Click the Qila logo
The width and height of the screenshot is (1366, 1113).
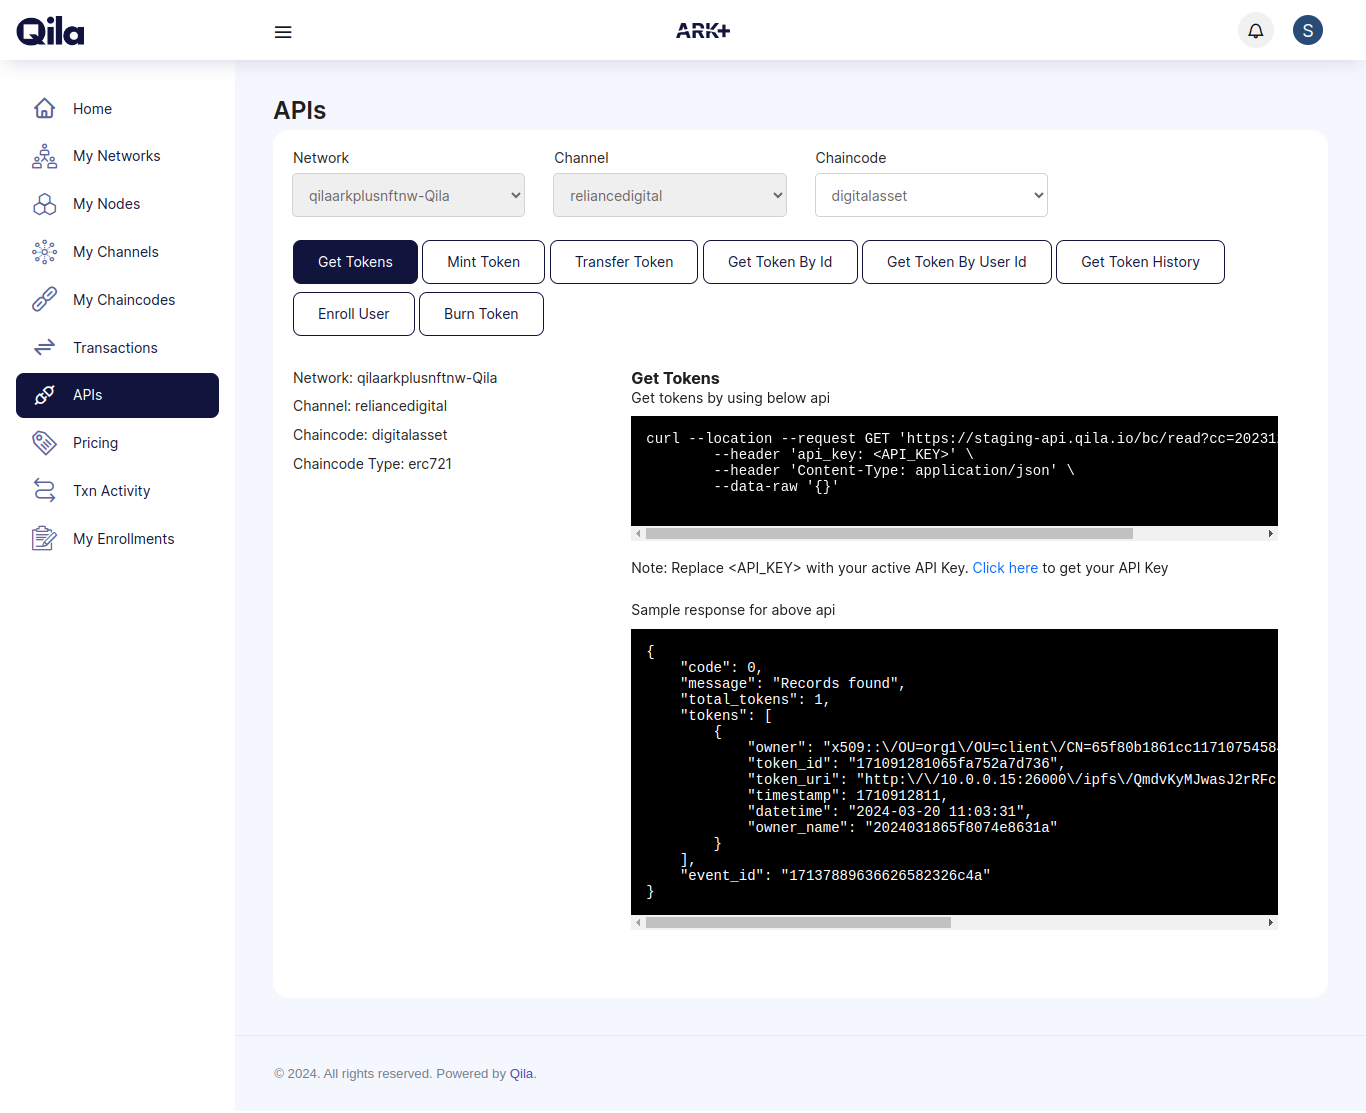pyautogui.click(x=50, y=31)
